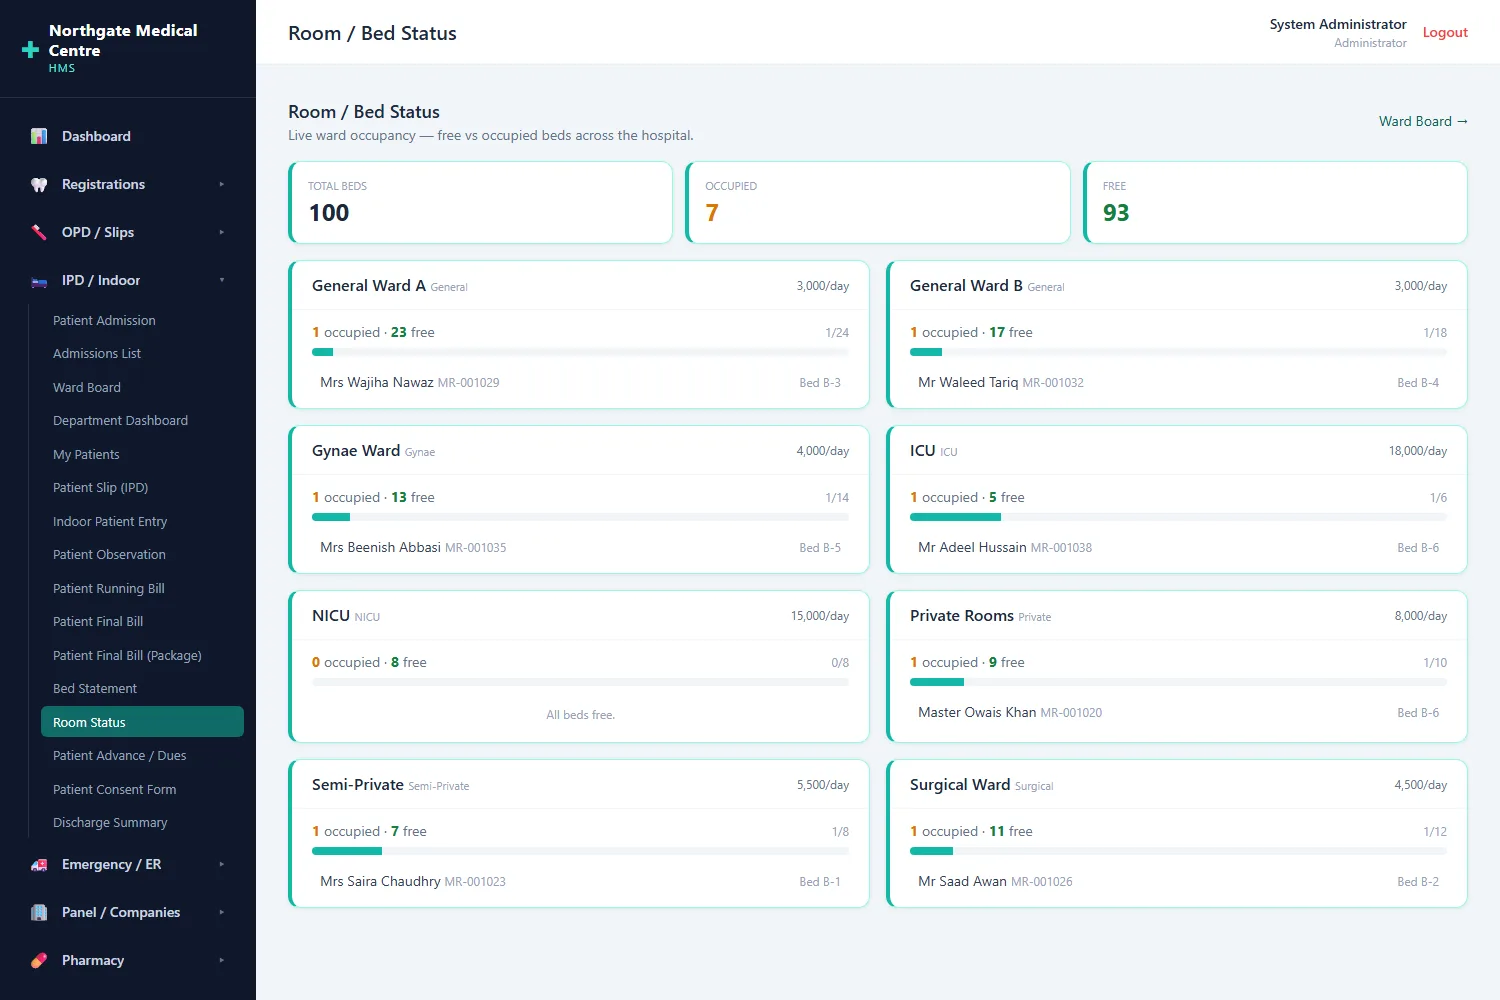Collapse the IPD / Indoor section arrow
Screen dimensions: 1500x1000
click(222, 280)
